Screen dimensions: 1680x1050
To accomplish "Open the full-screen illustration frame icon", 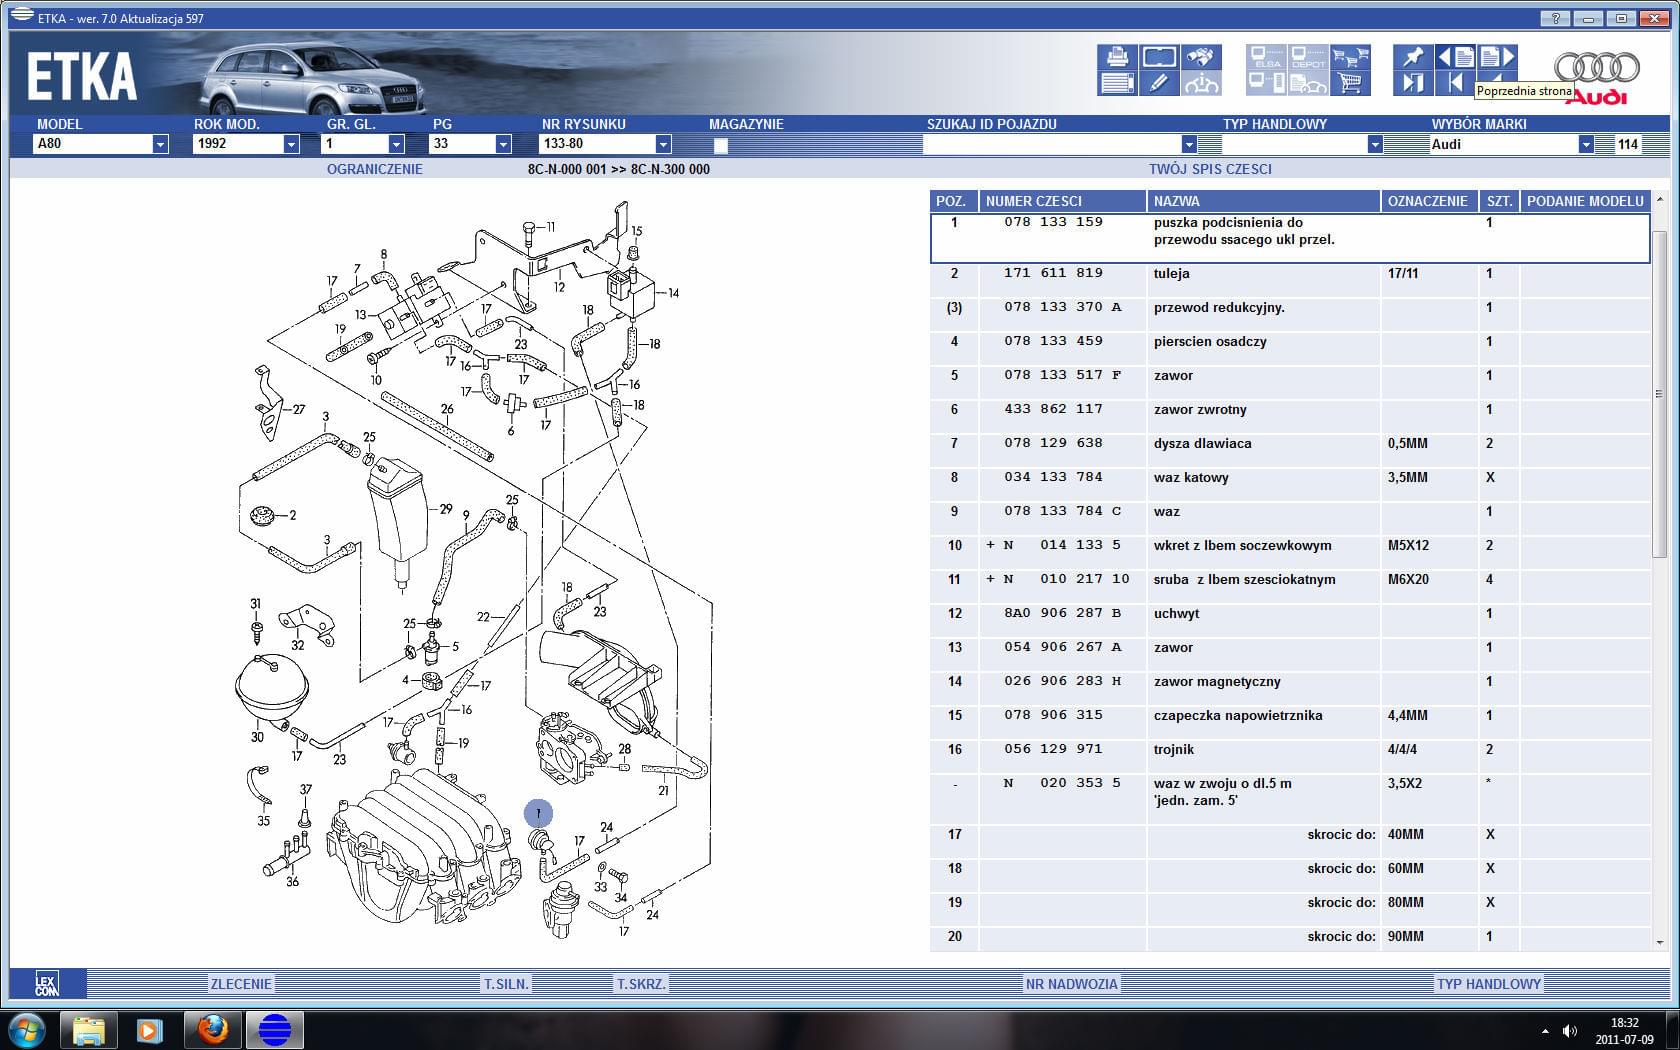I will point(1159,57).
